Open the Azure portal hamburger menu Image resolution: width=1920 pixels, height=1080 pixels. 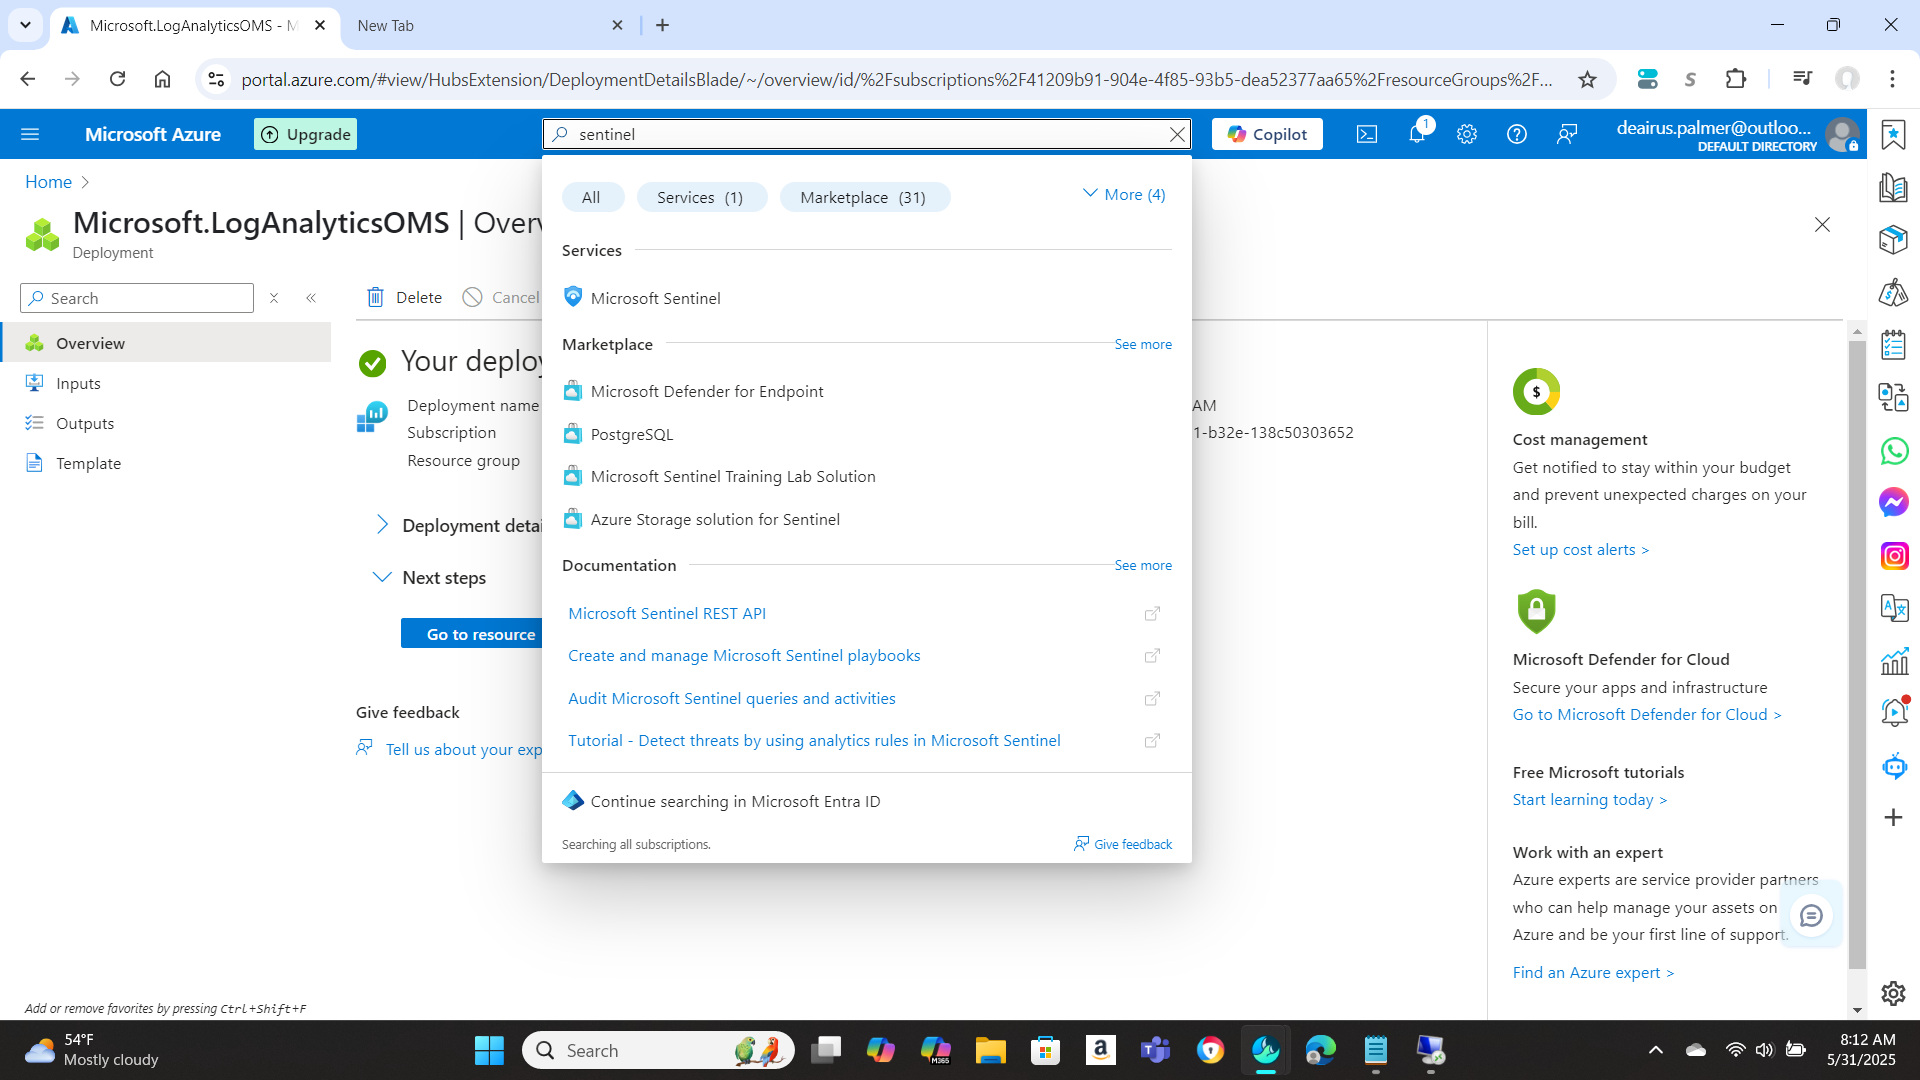click(30, 134)
